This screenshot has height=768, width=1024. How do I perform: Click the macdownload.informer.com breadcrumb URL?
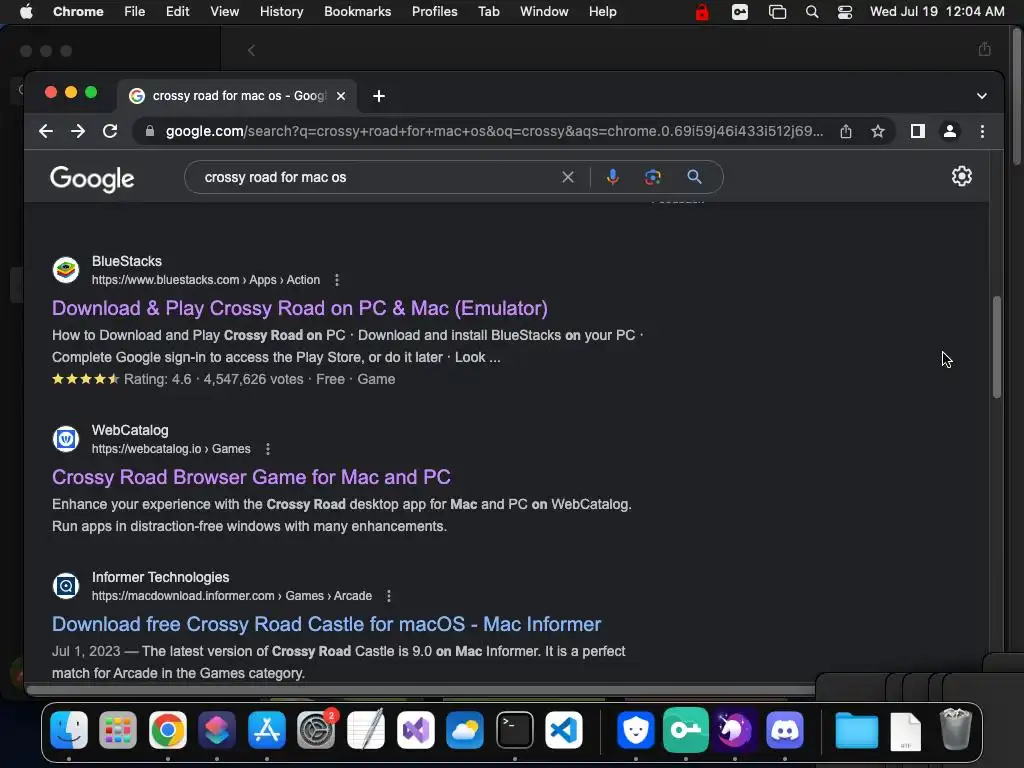tap(232, 596)
